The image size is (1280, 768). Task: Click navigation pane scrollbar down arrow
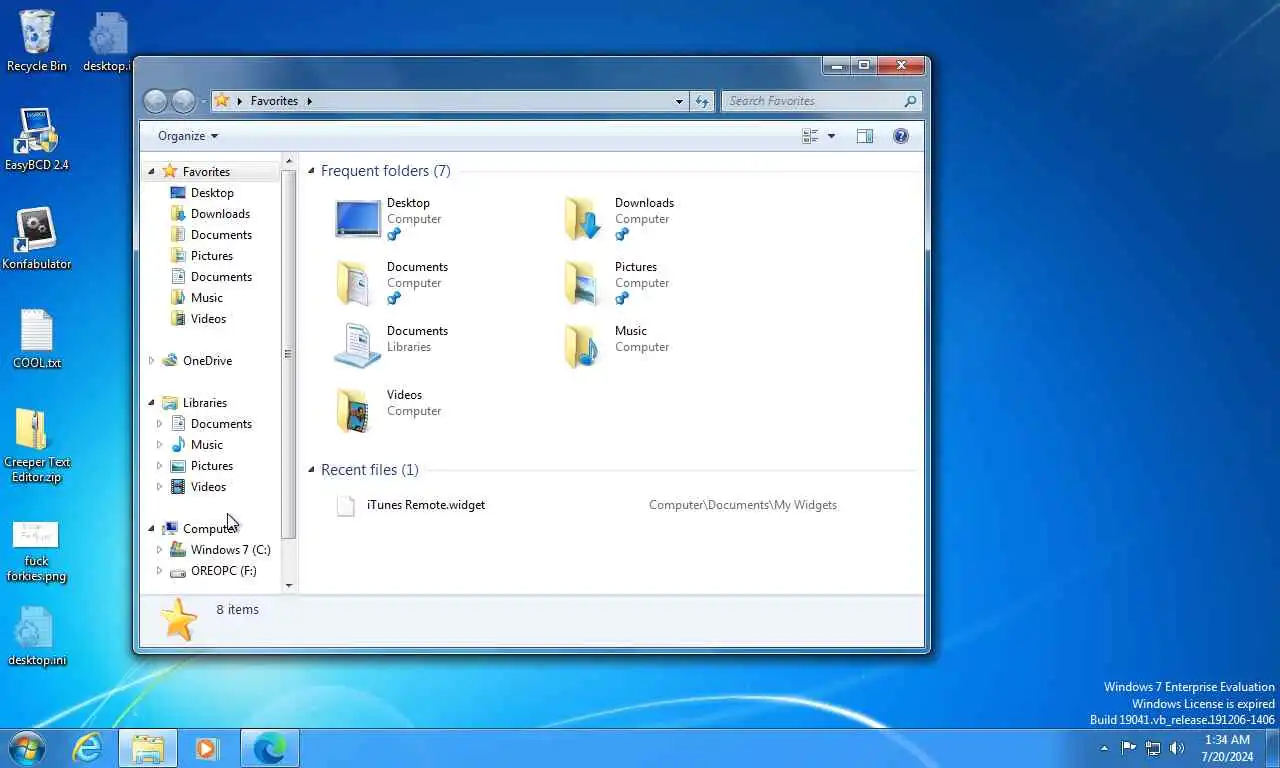click(289, 586)
